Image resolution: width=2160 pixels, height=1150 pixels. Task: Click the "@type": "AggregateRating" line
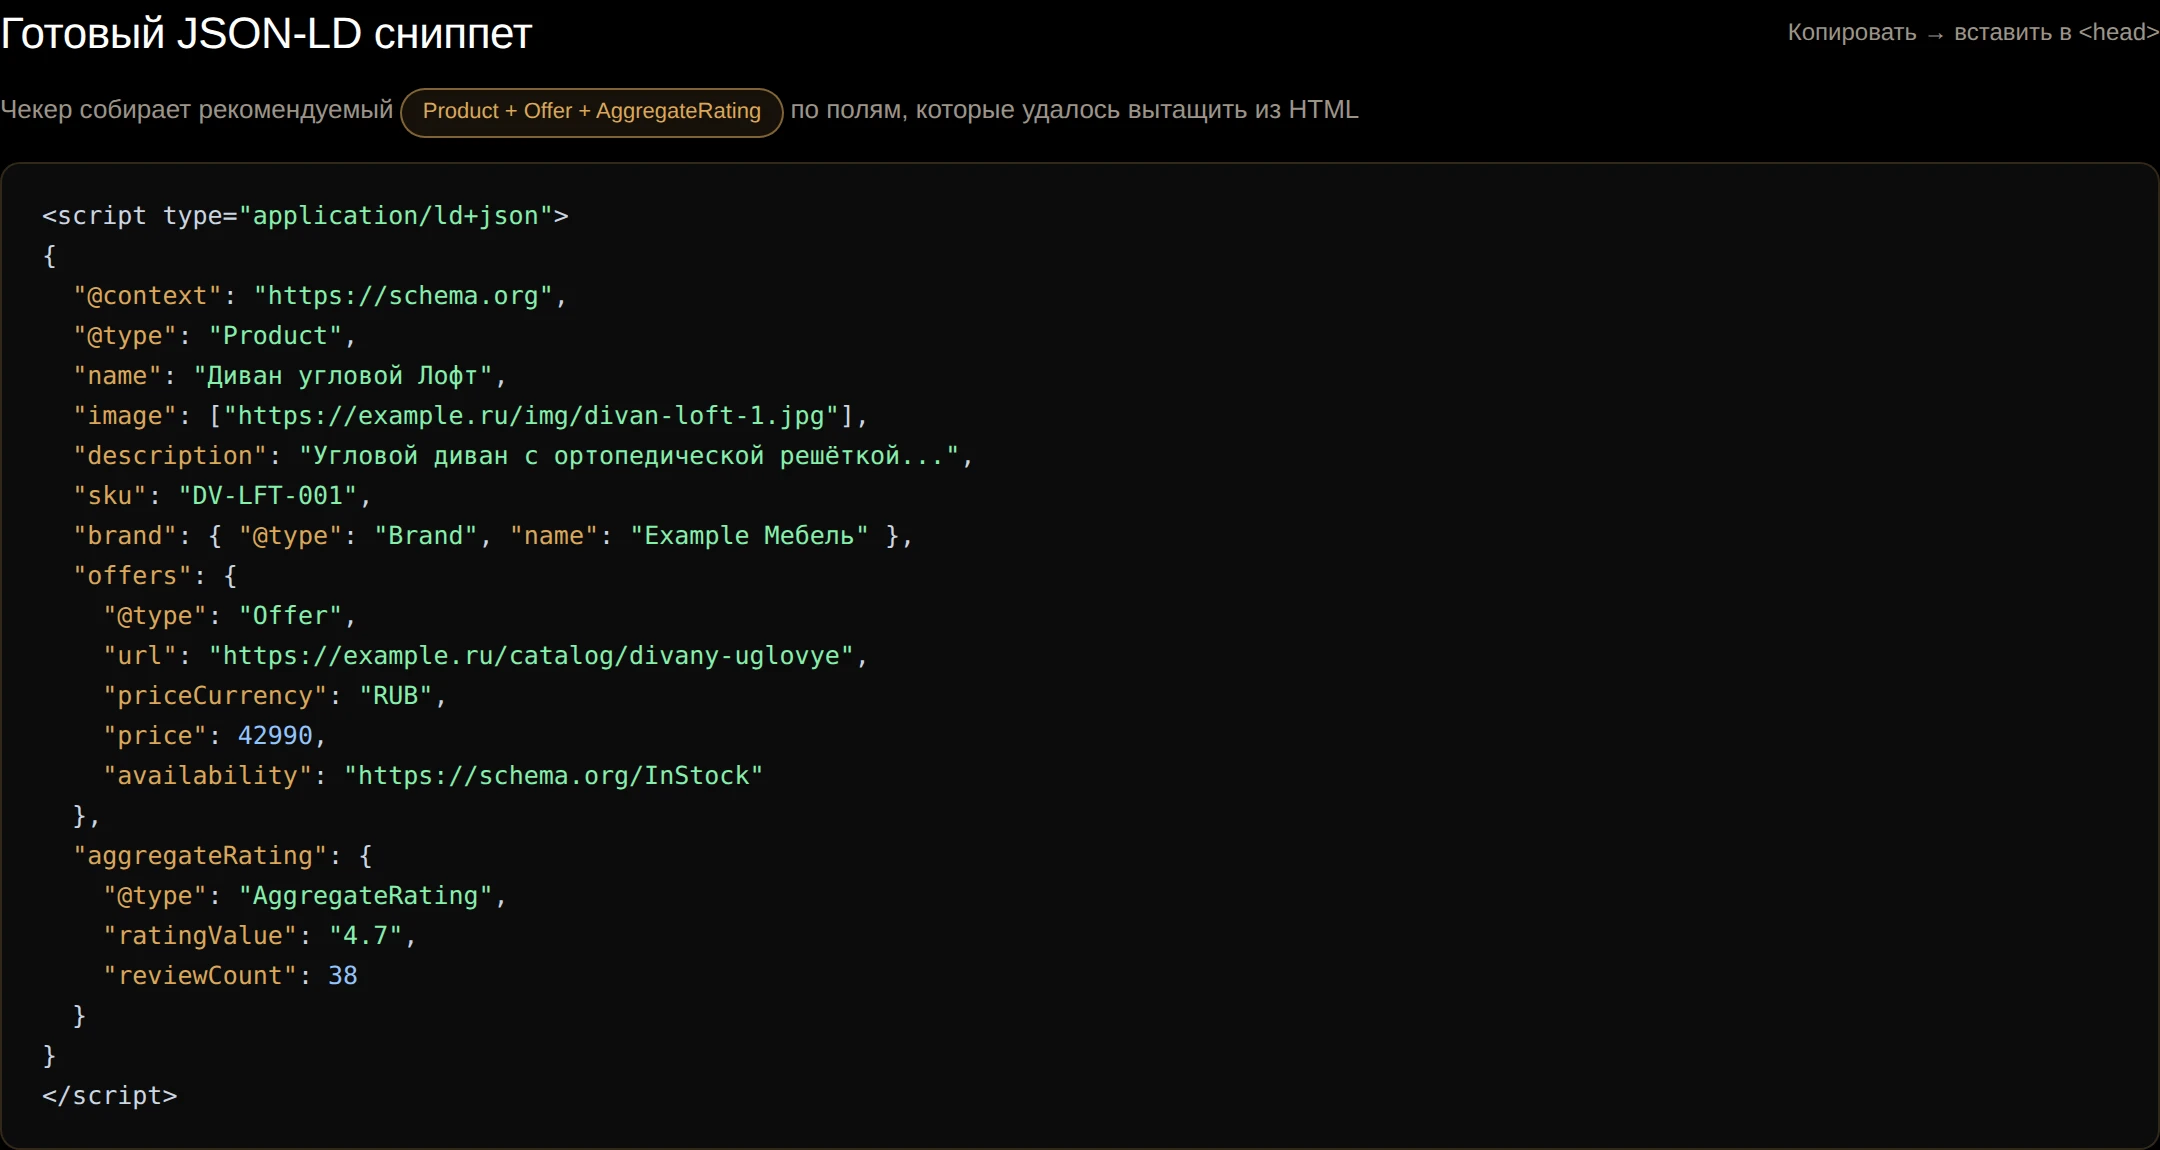[305, 896]
